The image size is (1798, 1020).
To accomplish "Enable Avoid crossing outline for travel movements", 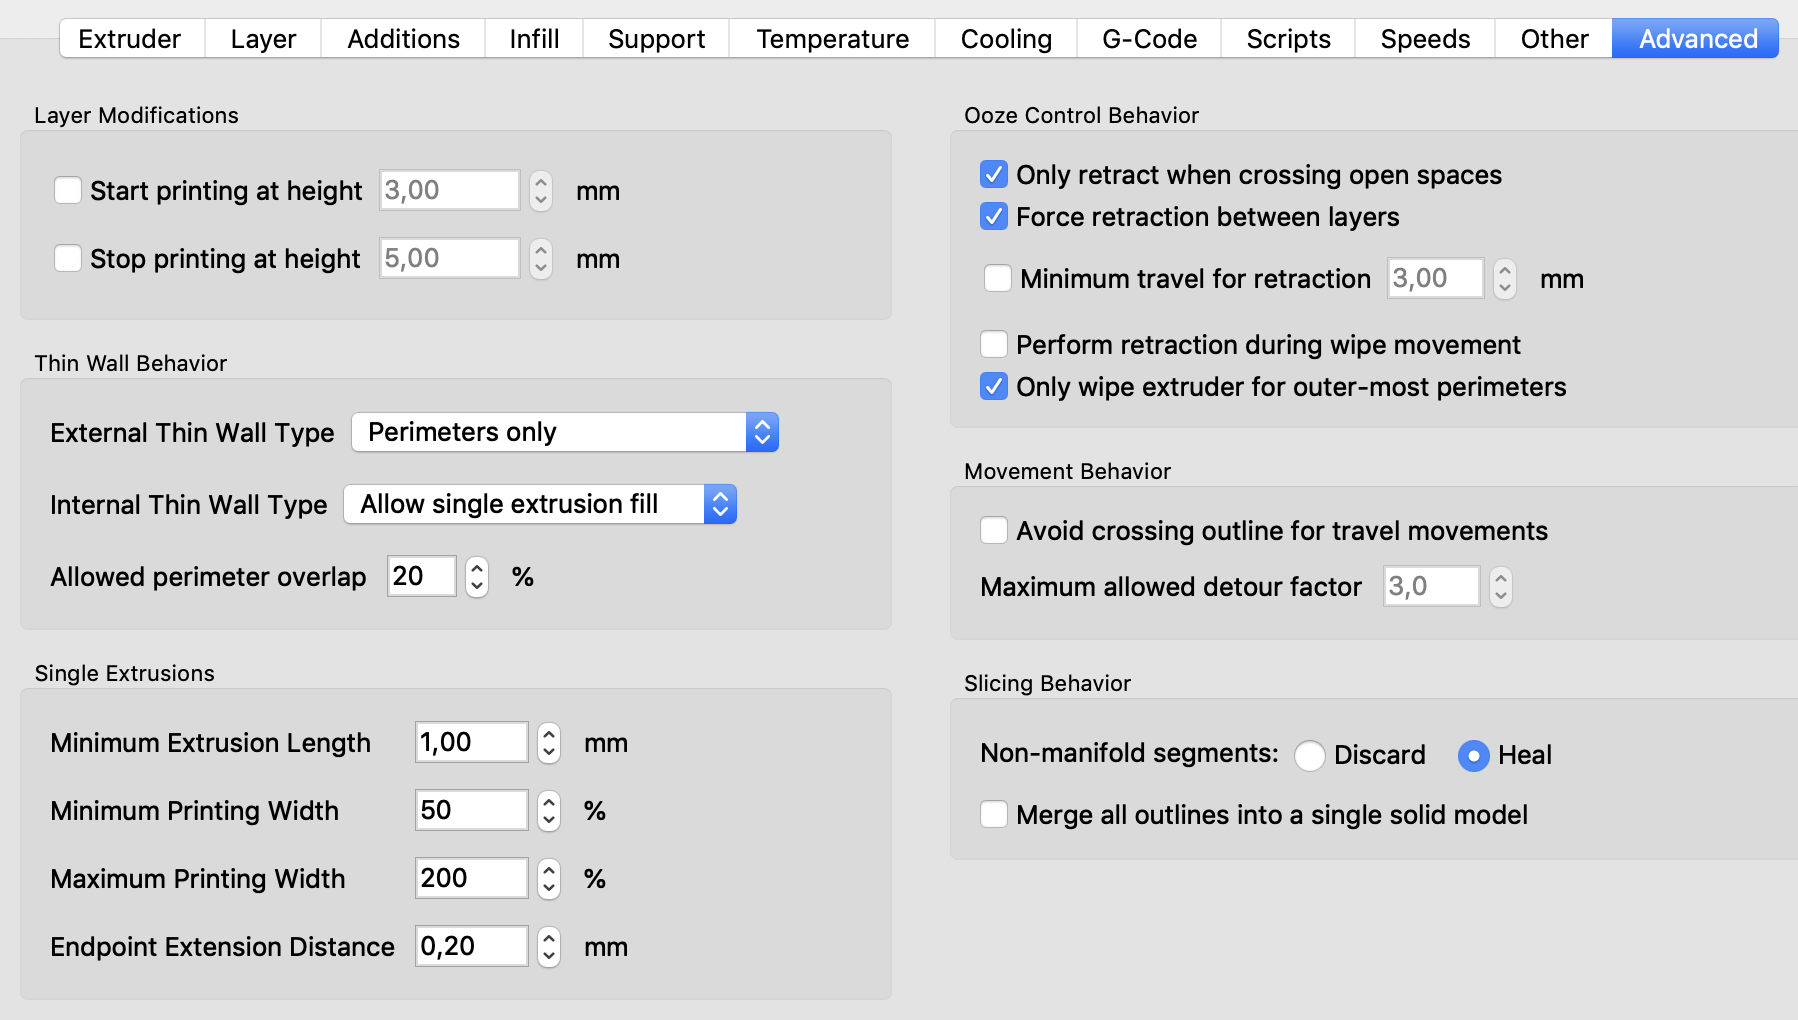I will coord(994,530).
